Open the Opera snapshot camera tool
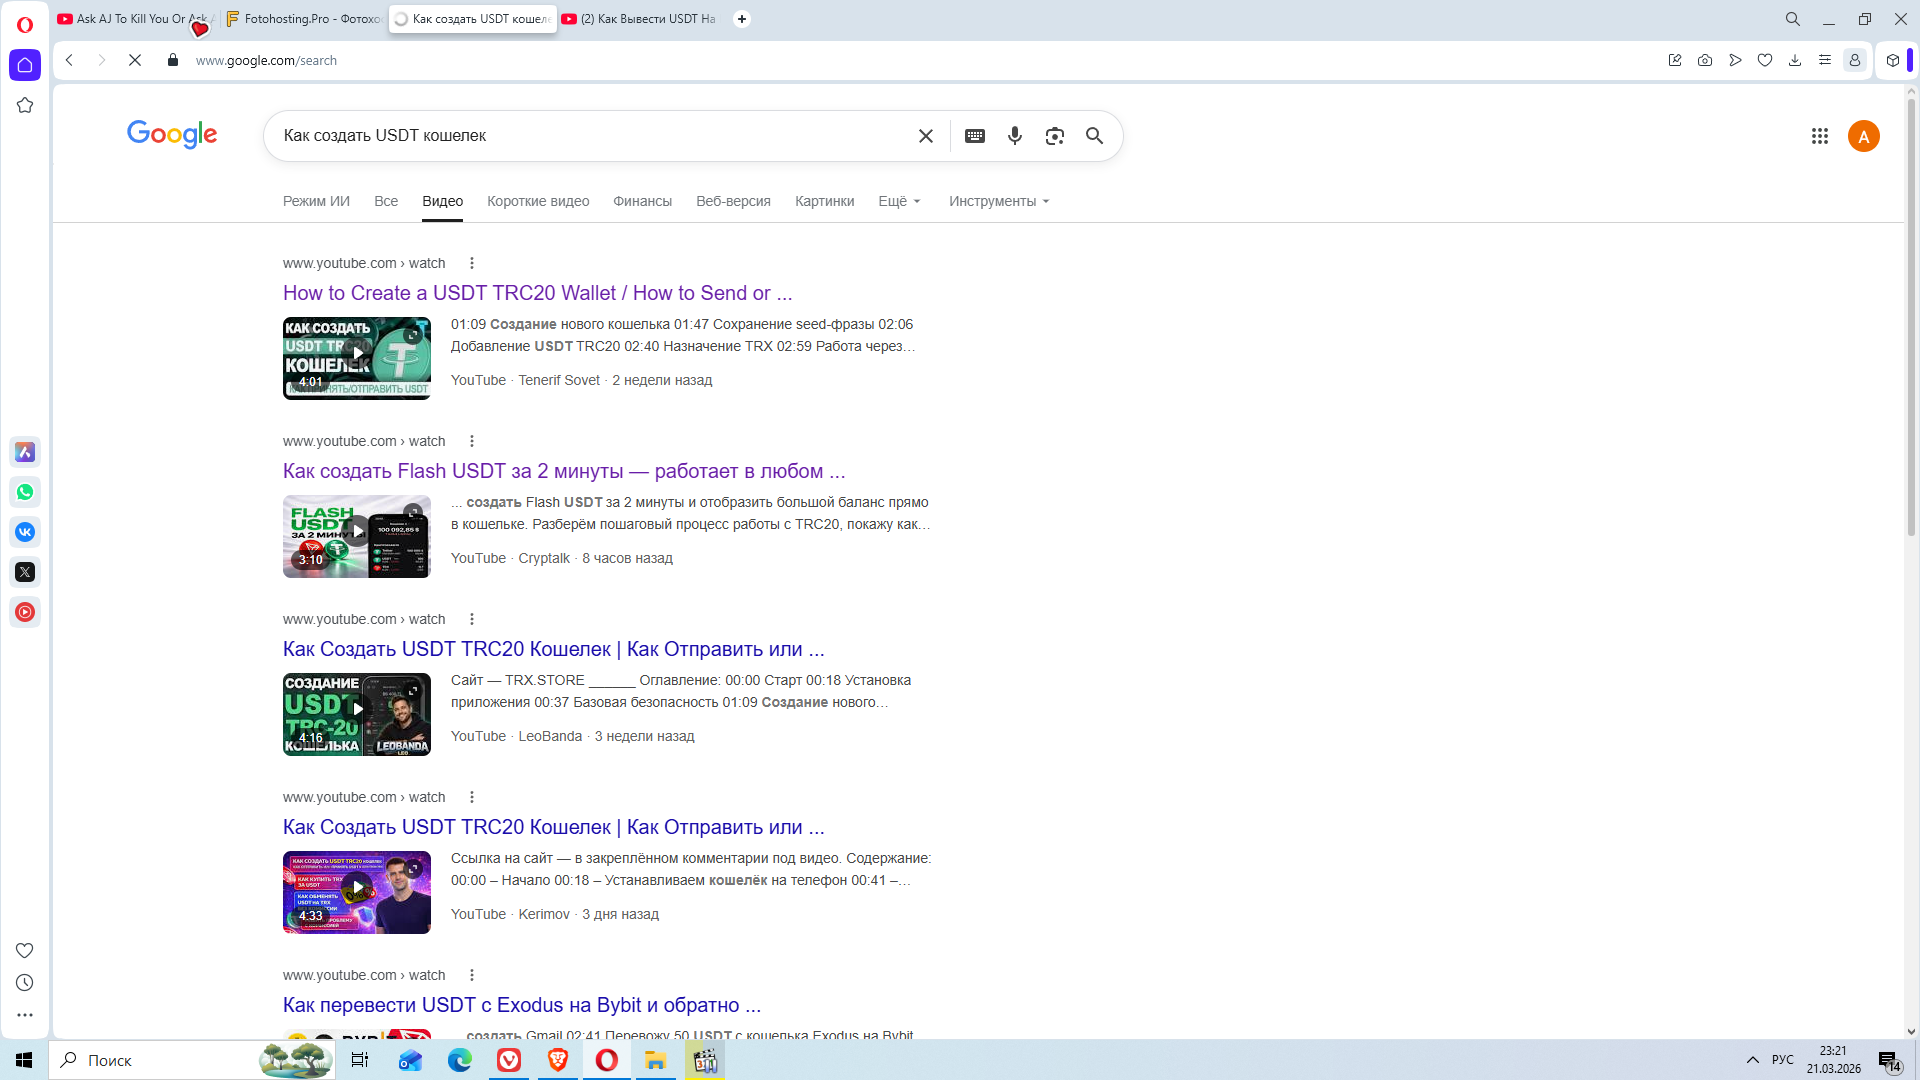The width and height of the screenshot is (1920, 1080). coord(1705,60)
